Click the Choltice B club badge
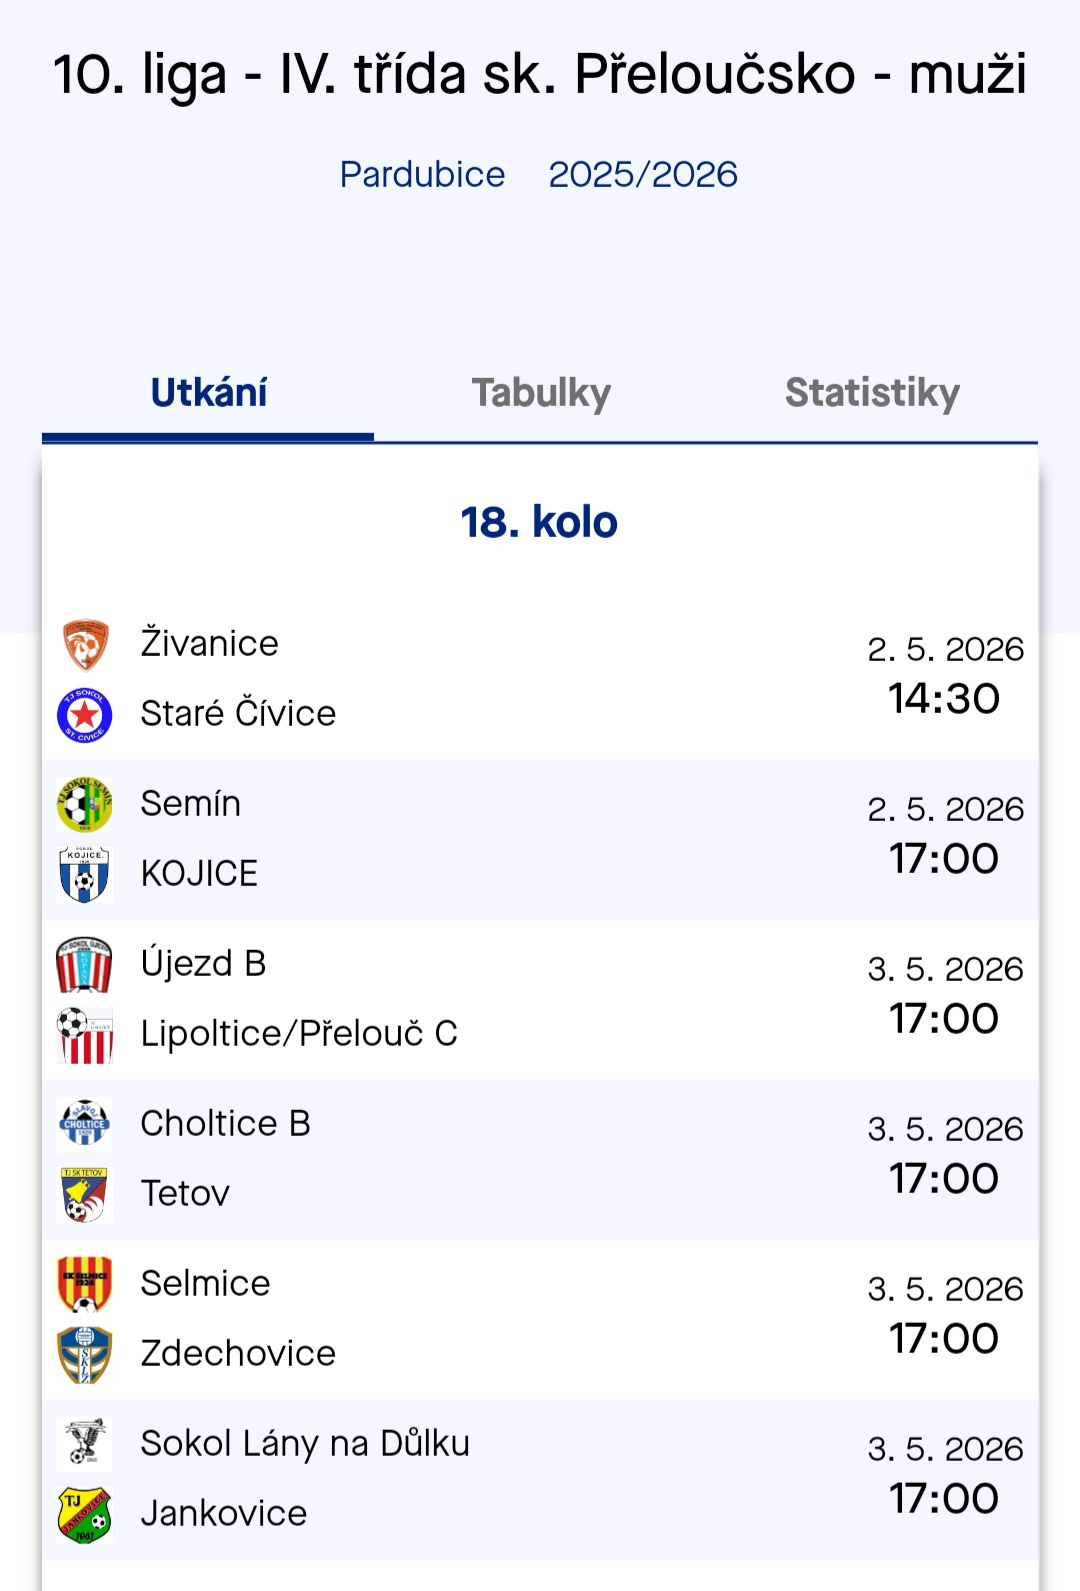Image resolution: width=1080 pixels, height=1591 pixels. click(85, 1125)
